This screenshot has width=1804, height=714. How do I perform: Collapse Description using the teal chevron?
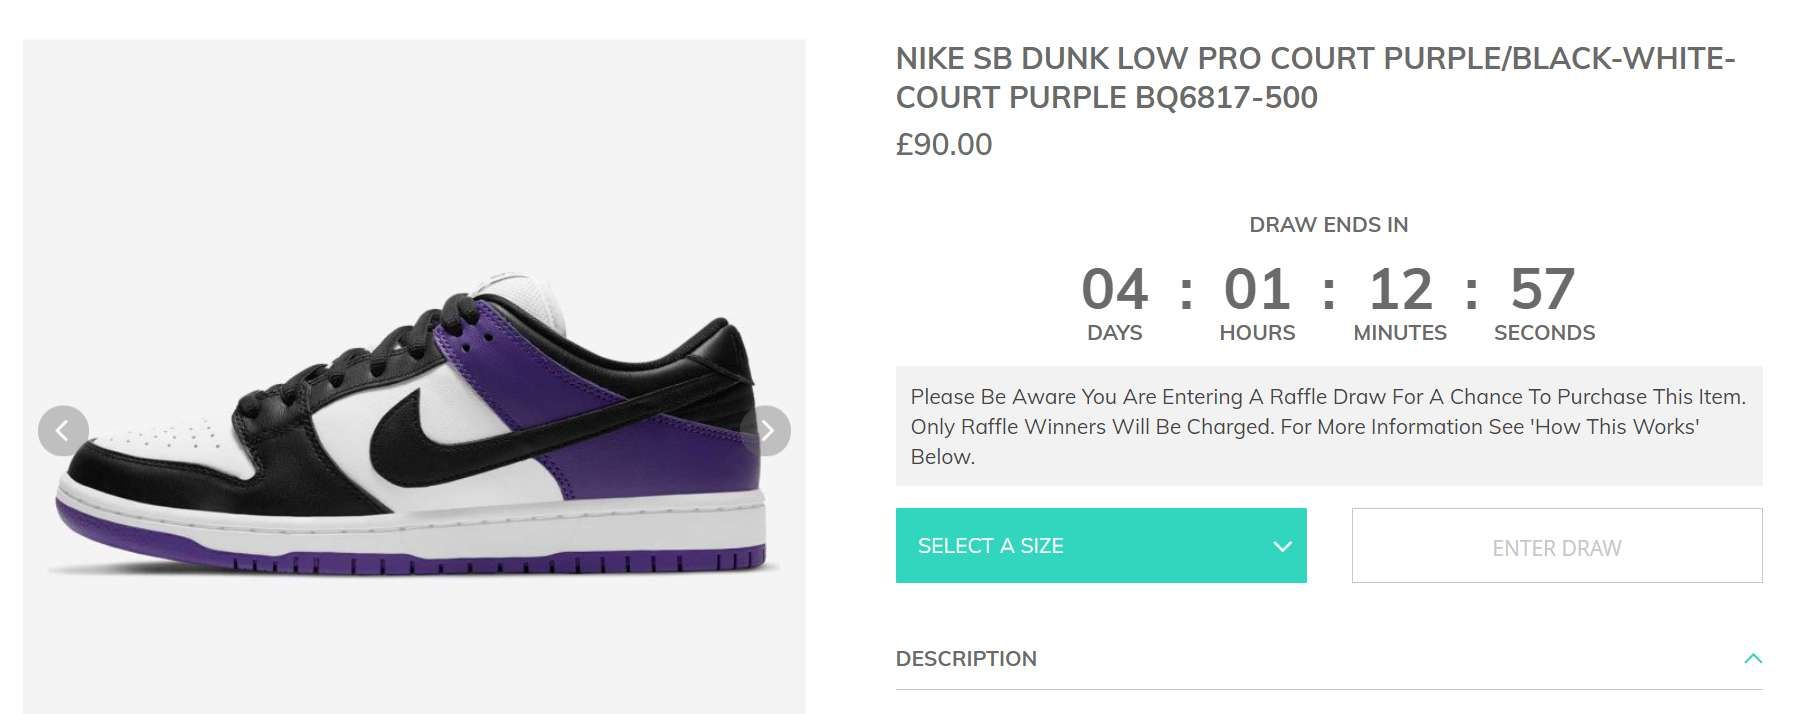tap(1753, 658)
